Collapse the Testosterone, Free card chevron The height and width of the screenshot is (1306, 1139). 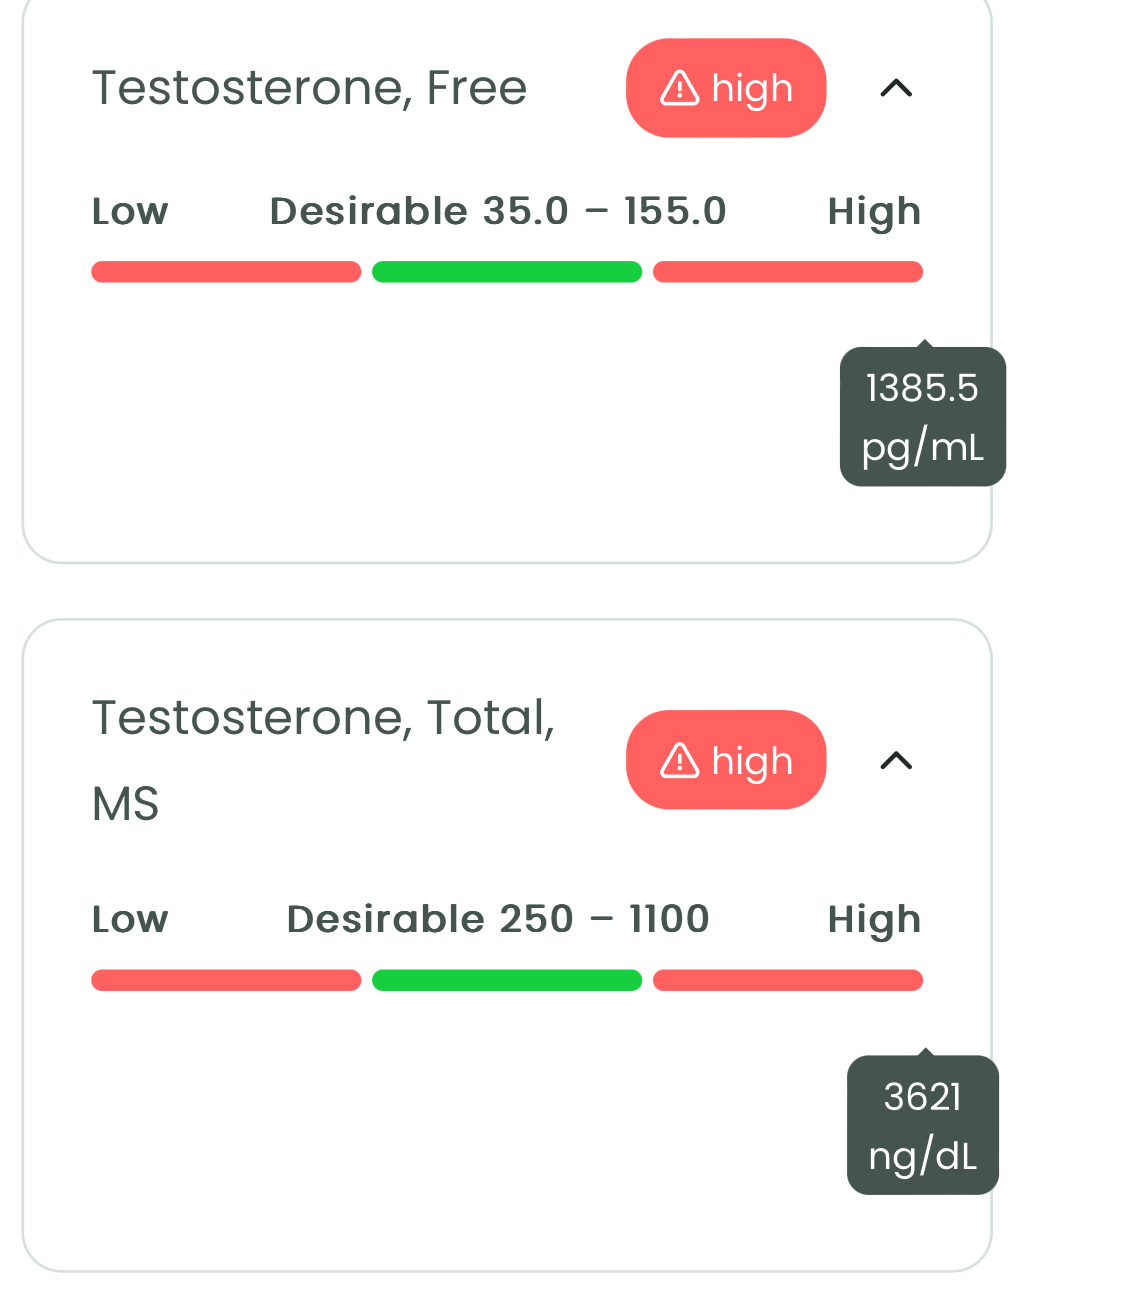coord(896,88)
